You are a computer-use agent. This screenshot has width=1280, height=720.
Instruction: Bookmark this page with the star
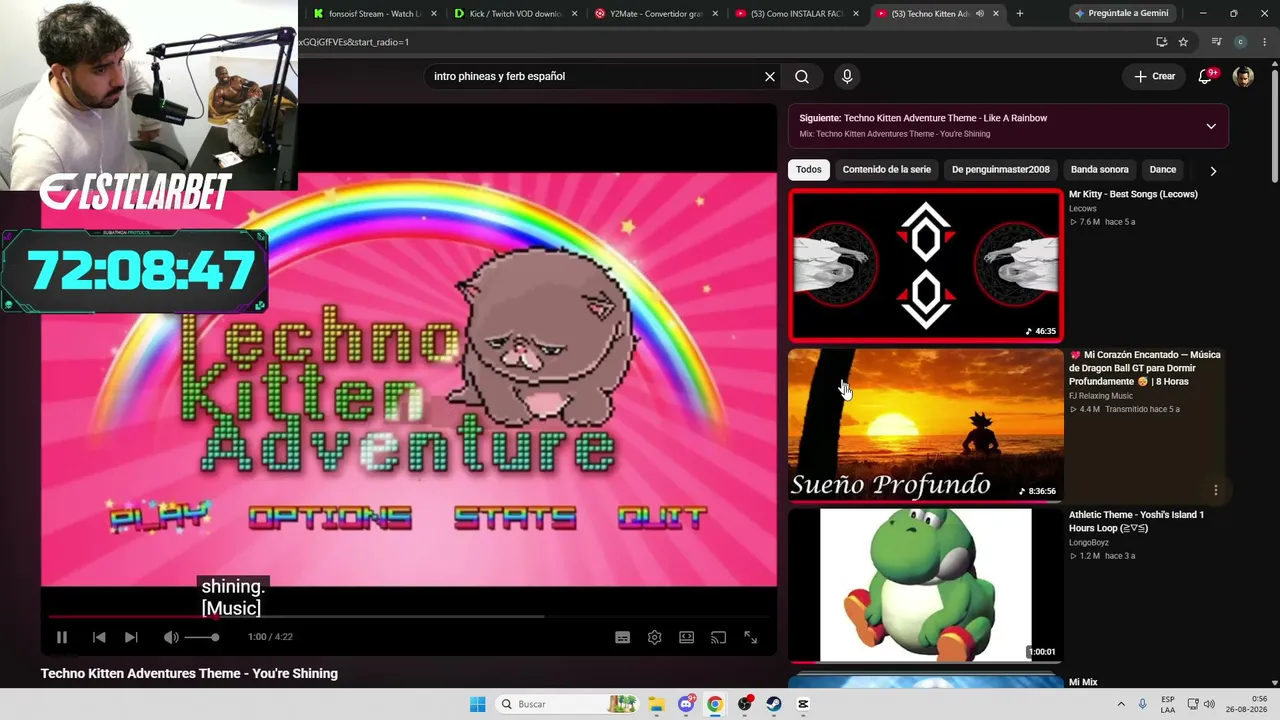point(1183,42)
